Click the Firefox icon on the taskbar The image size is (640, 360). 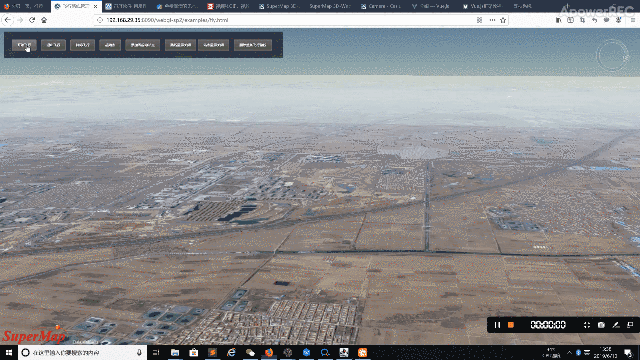[x=269, y=352]
